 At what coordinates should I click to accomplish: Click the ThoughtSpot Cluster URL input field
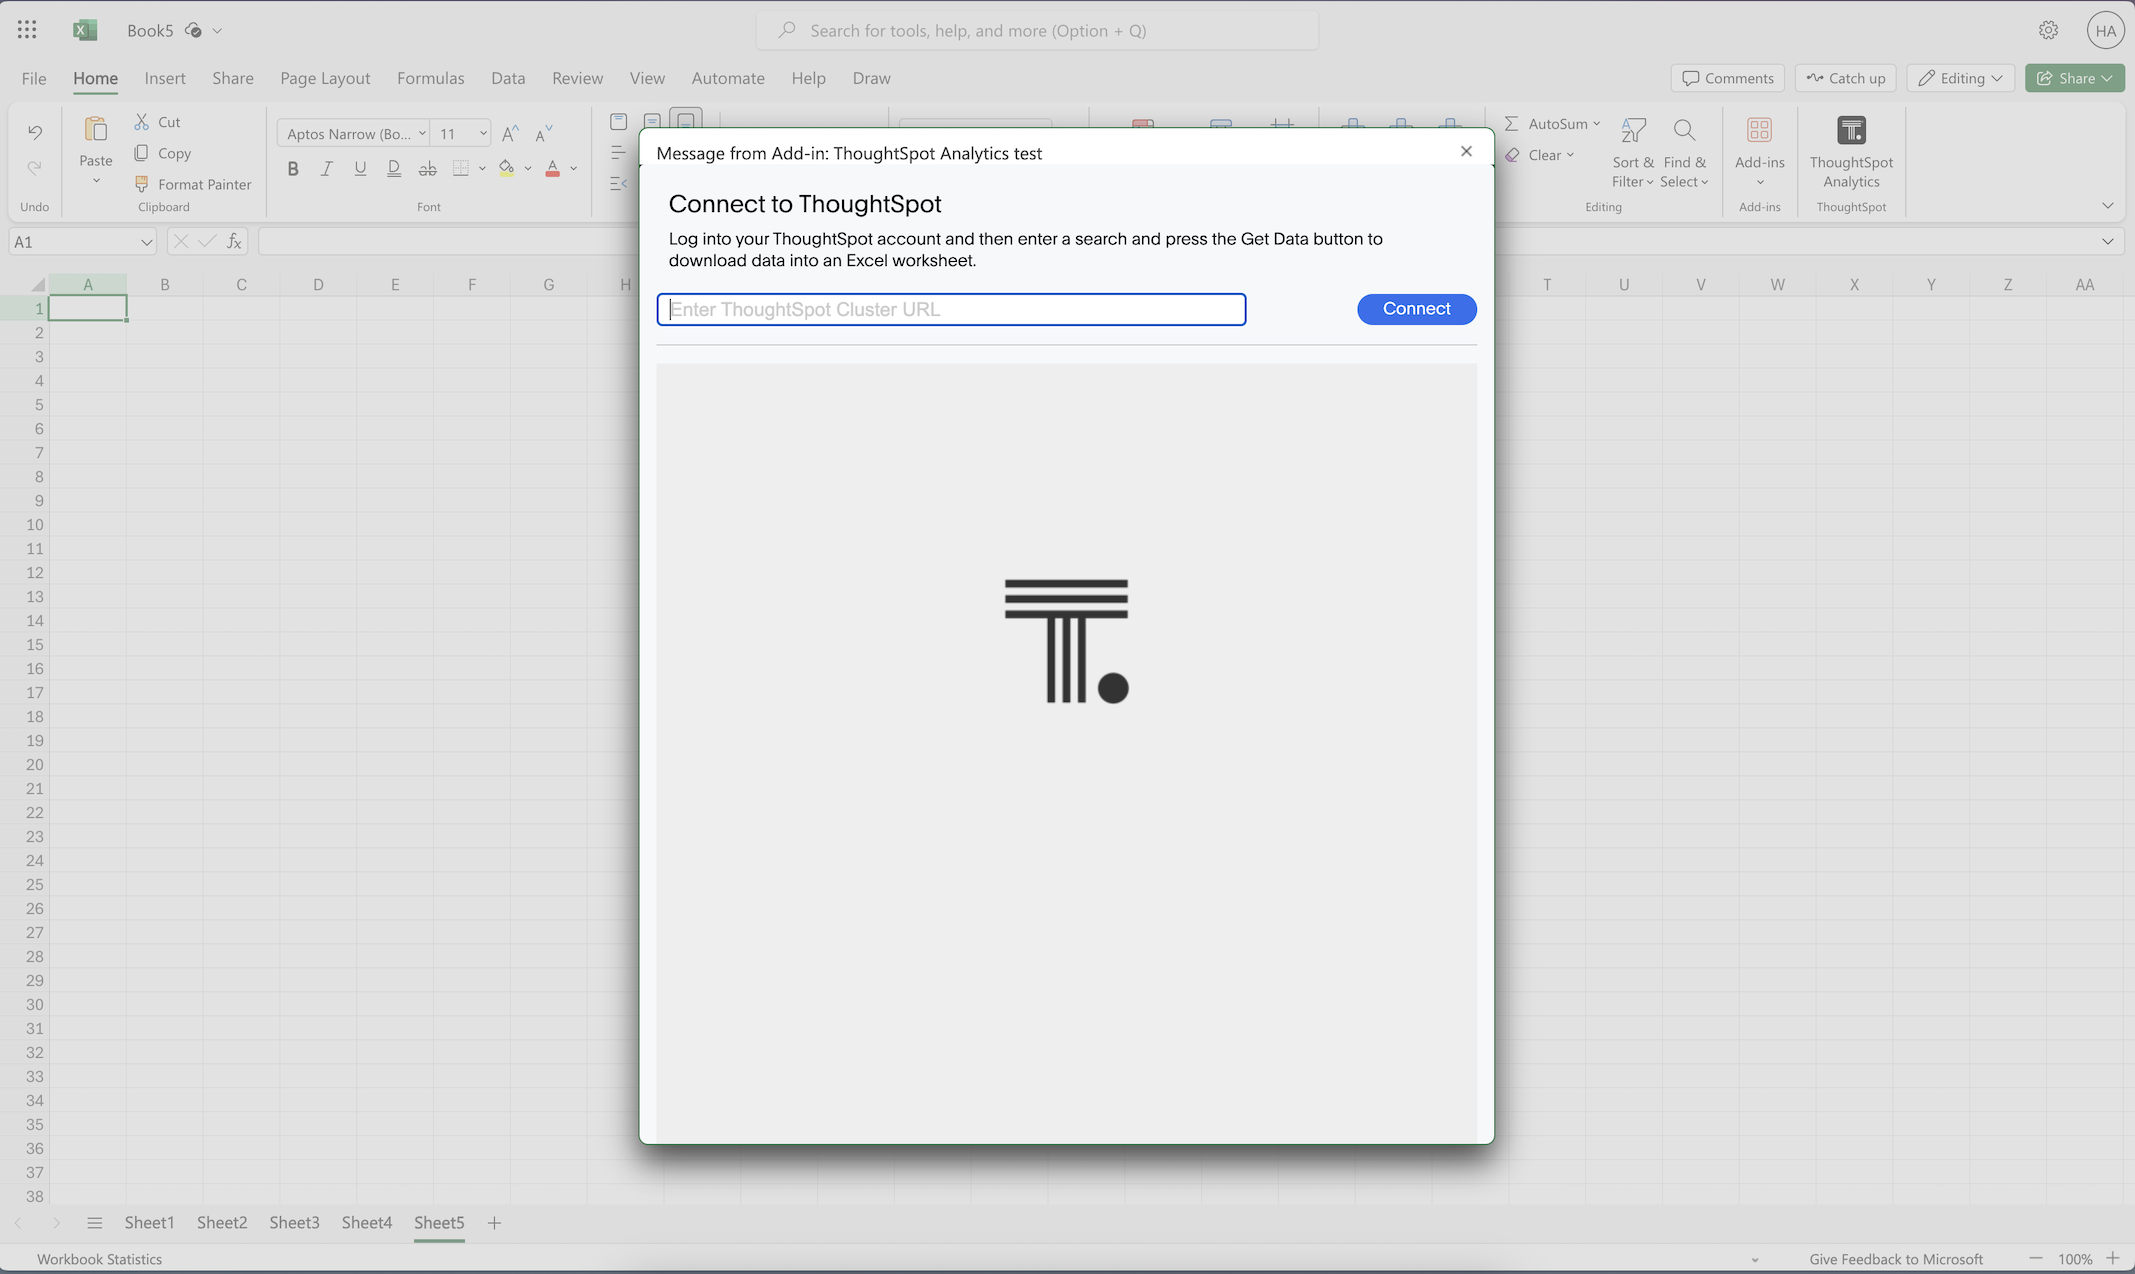(950, 309)
